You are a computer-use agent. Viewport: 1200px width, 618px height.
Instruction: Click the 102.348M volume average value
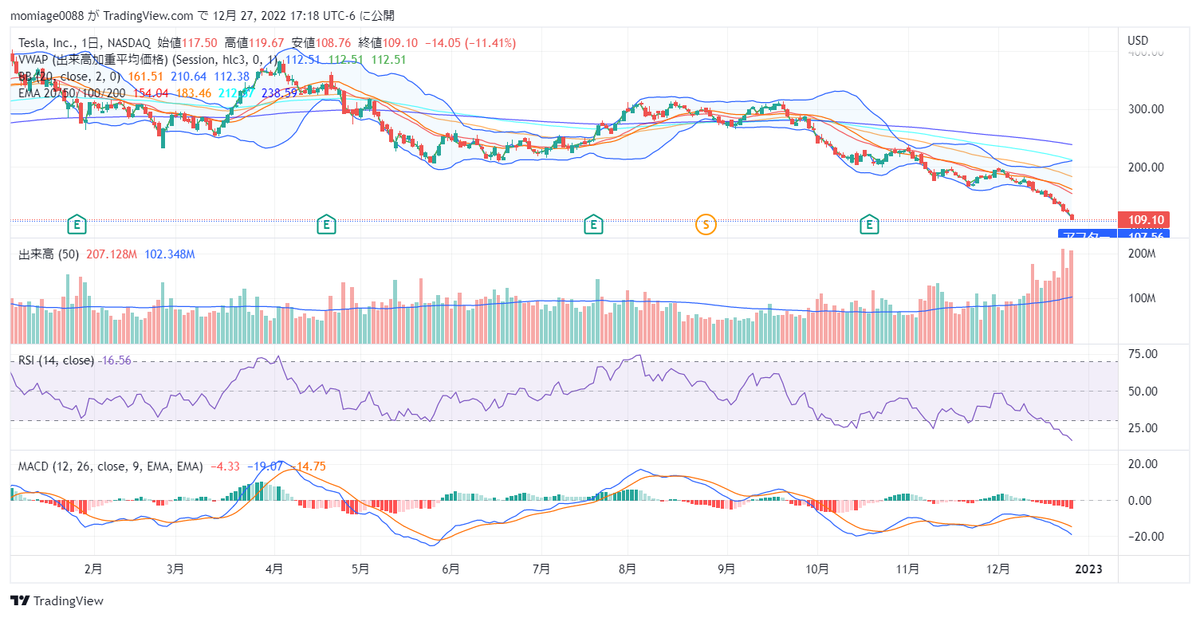[170, 255]
